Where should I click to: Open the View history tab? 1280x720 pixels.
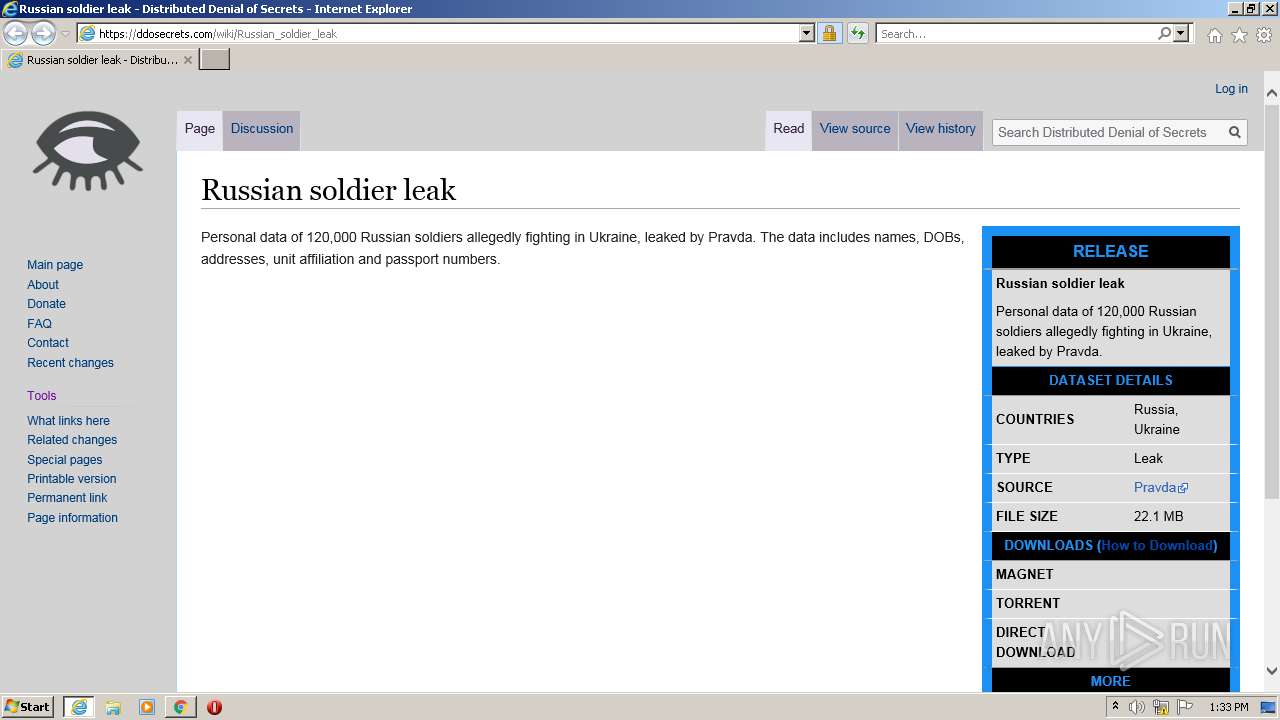(x=941, y=129)
